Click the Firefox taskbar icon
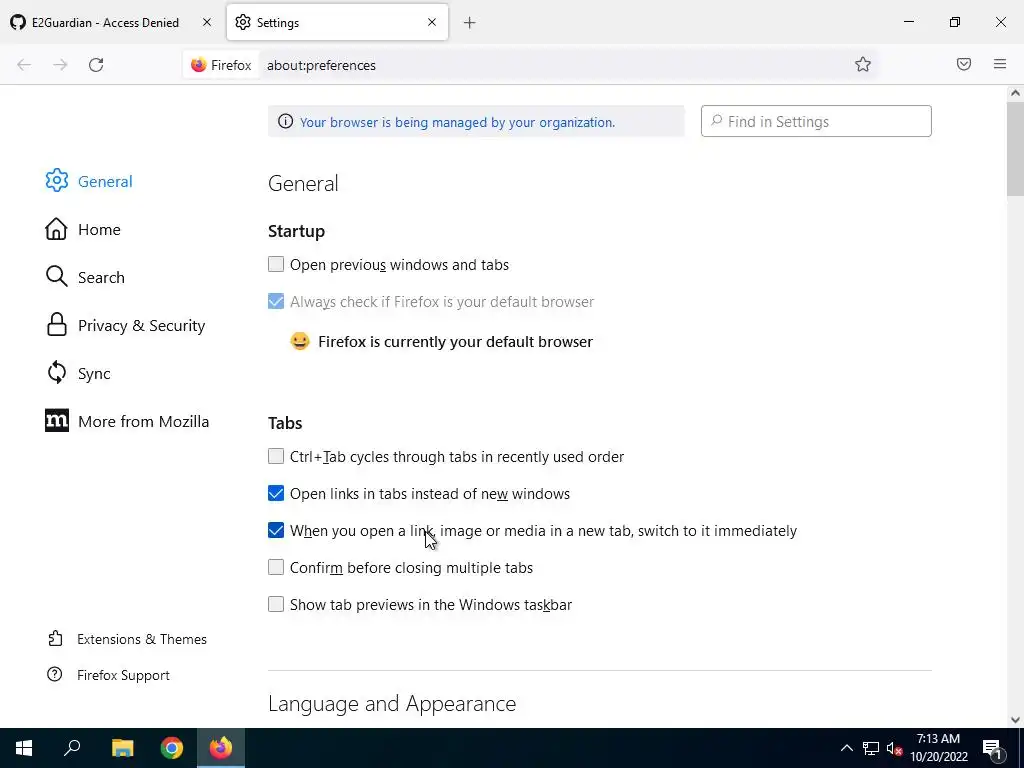1024x768 pixels. [x=221, y=748]
